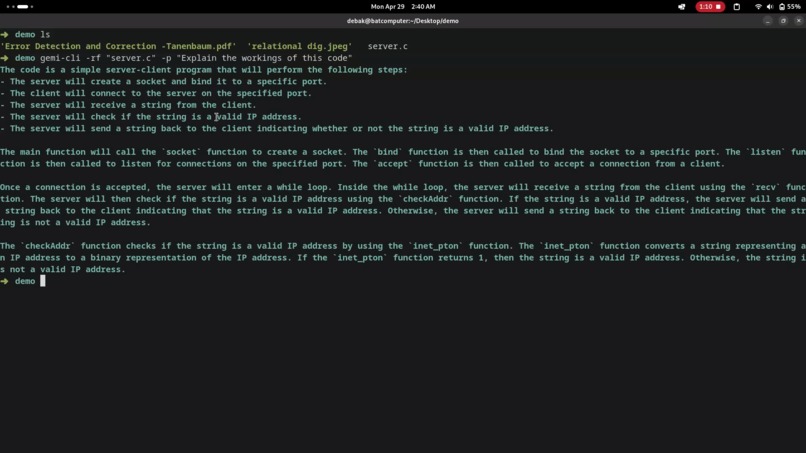Click the ls command on the first prompt line

coord(45,34)
